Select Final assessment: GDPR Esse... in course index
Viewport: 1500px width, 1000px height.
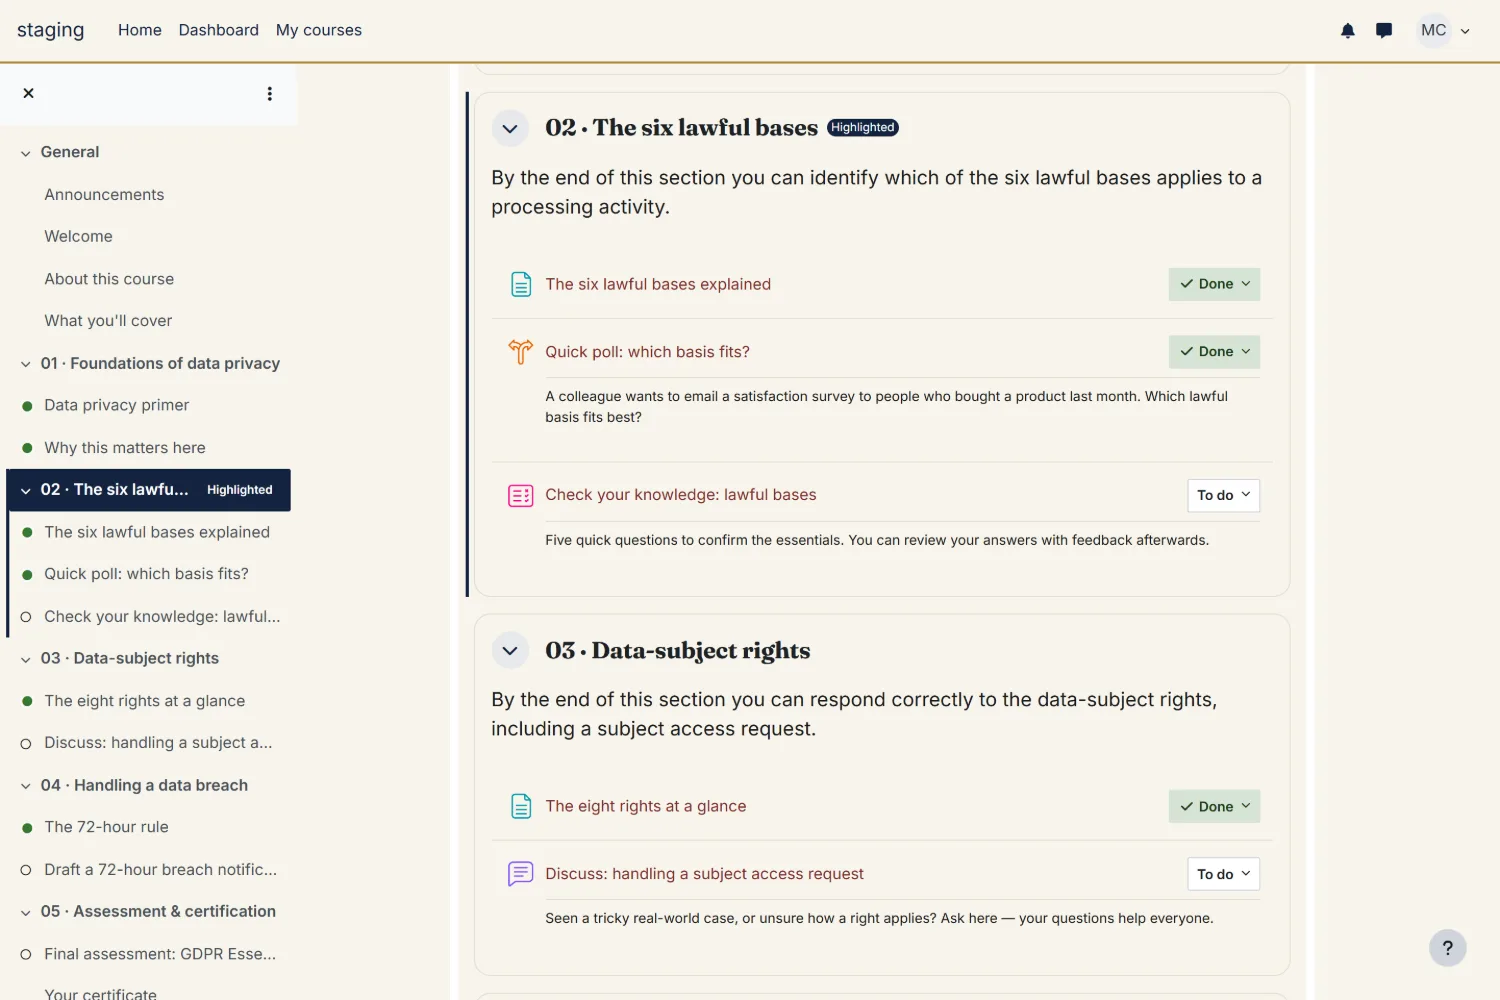click(160, 954)
